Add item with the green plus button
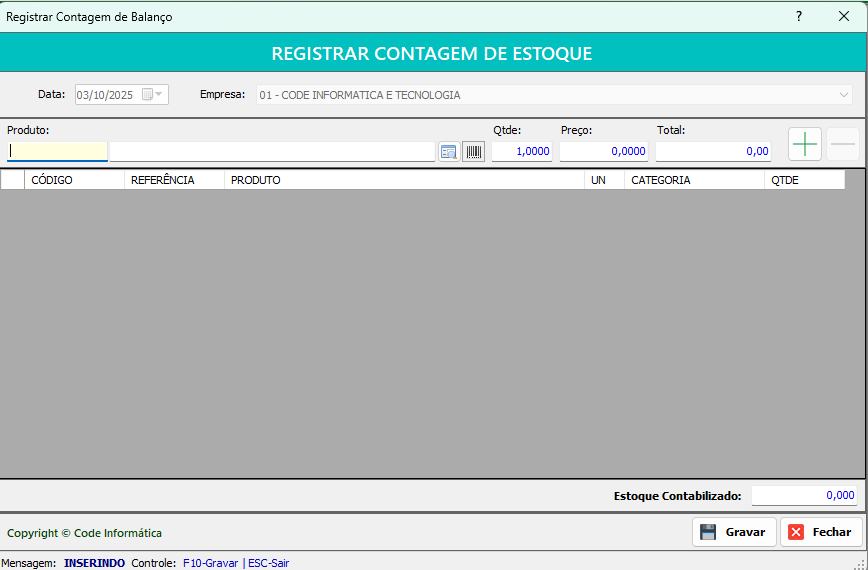The width and height of the screenshot is (868, 570). pos(804,144)
